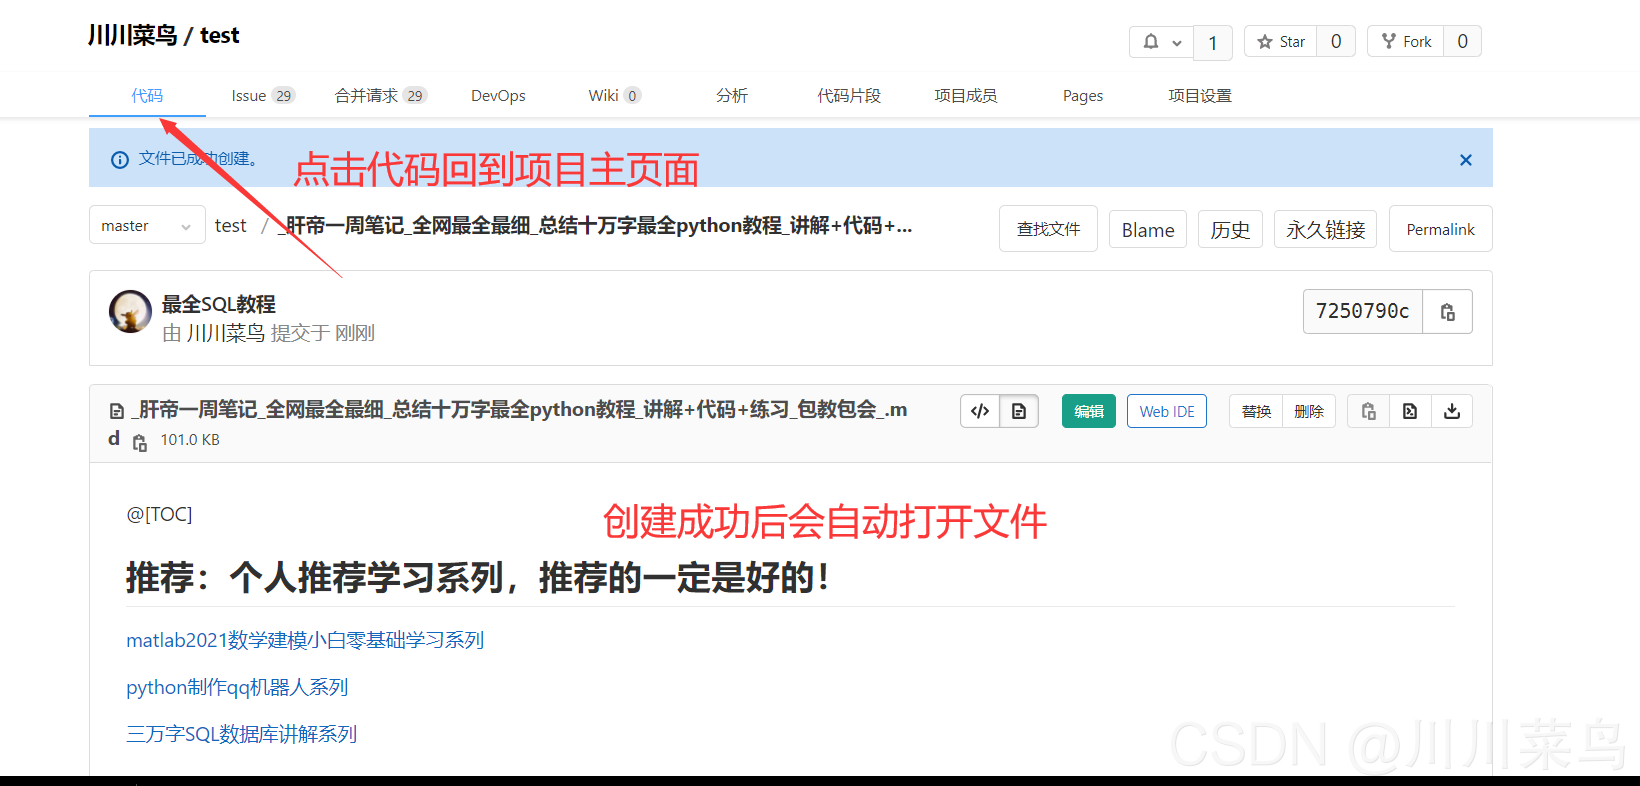Click the committer avatar thumbnail

[130, 312]
